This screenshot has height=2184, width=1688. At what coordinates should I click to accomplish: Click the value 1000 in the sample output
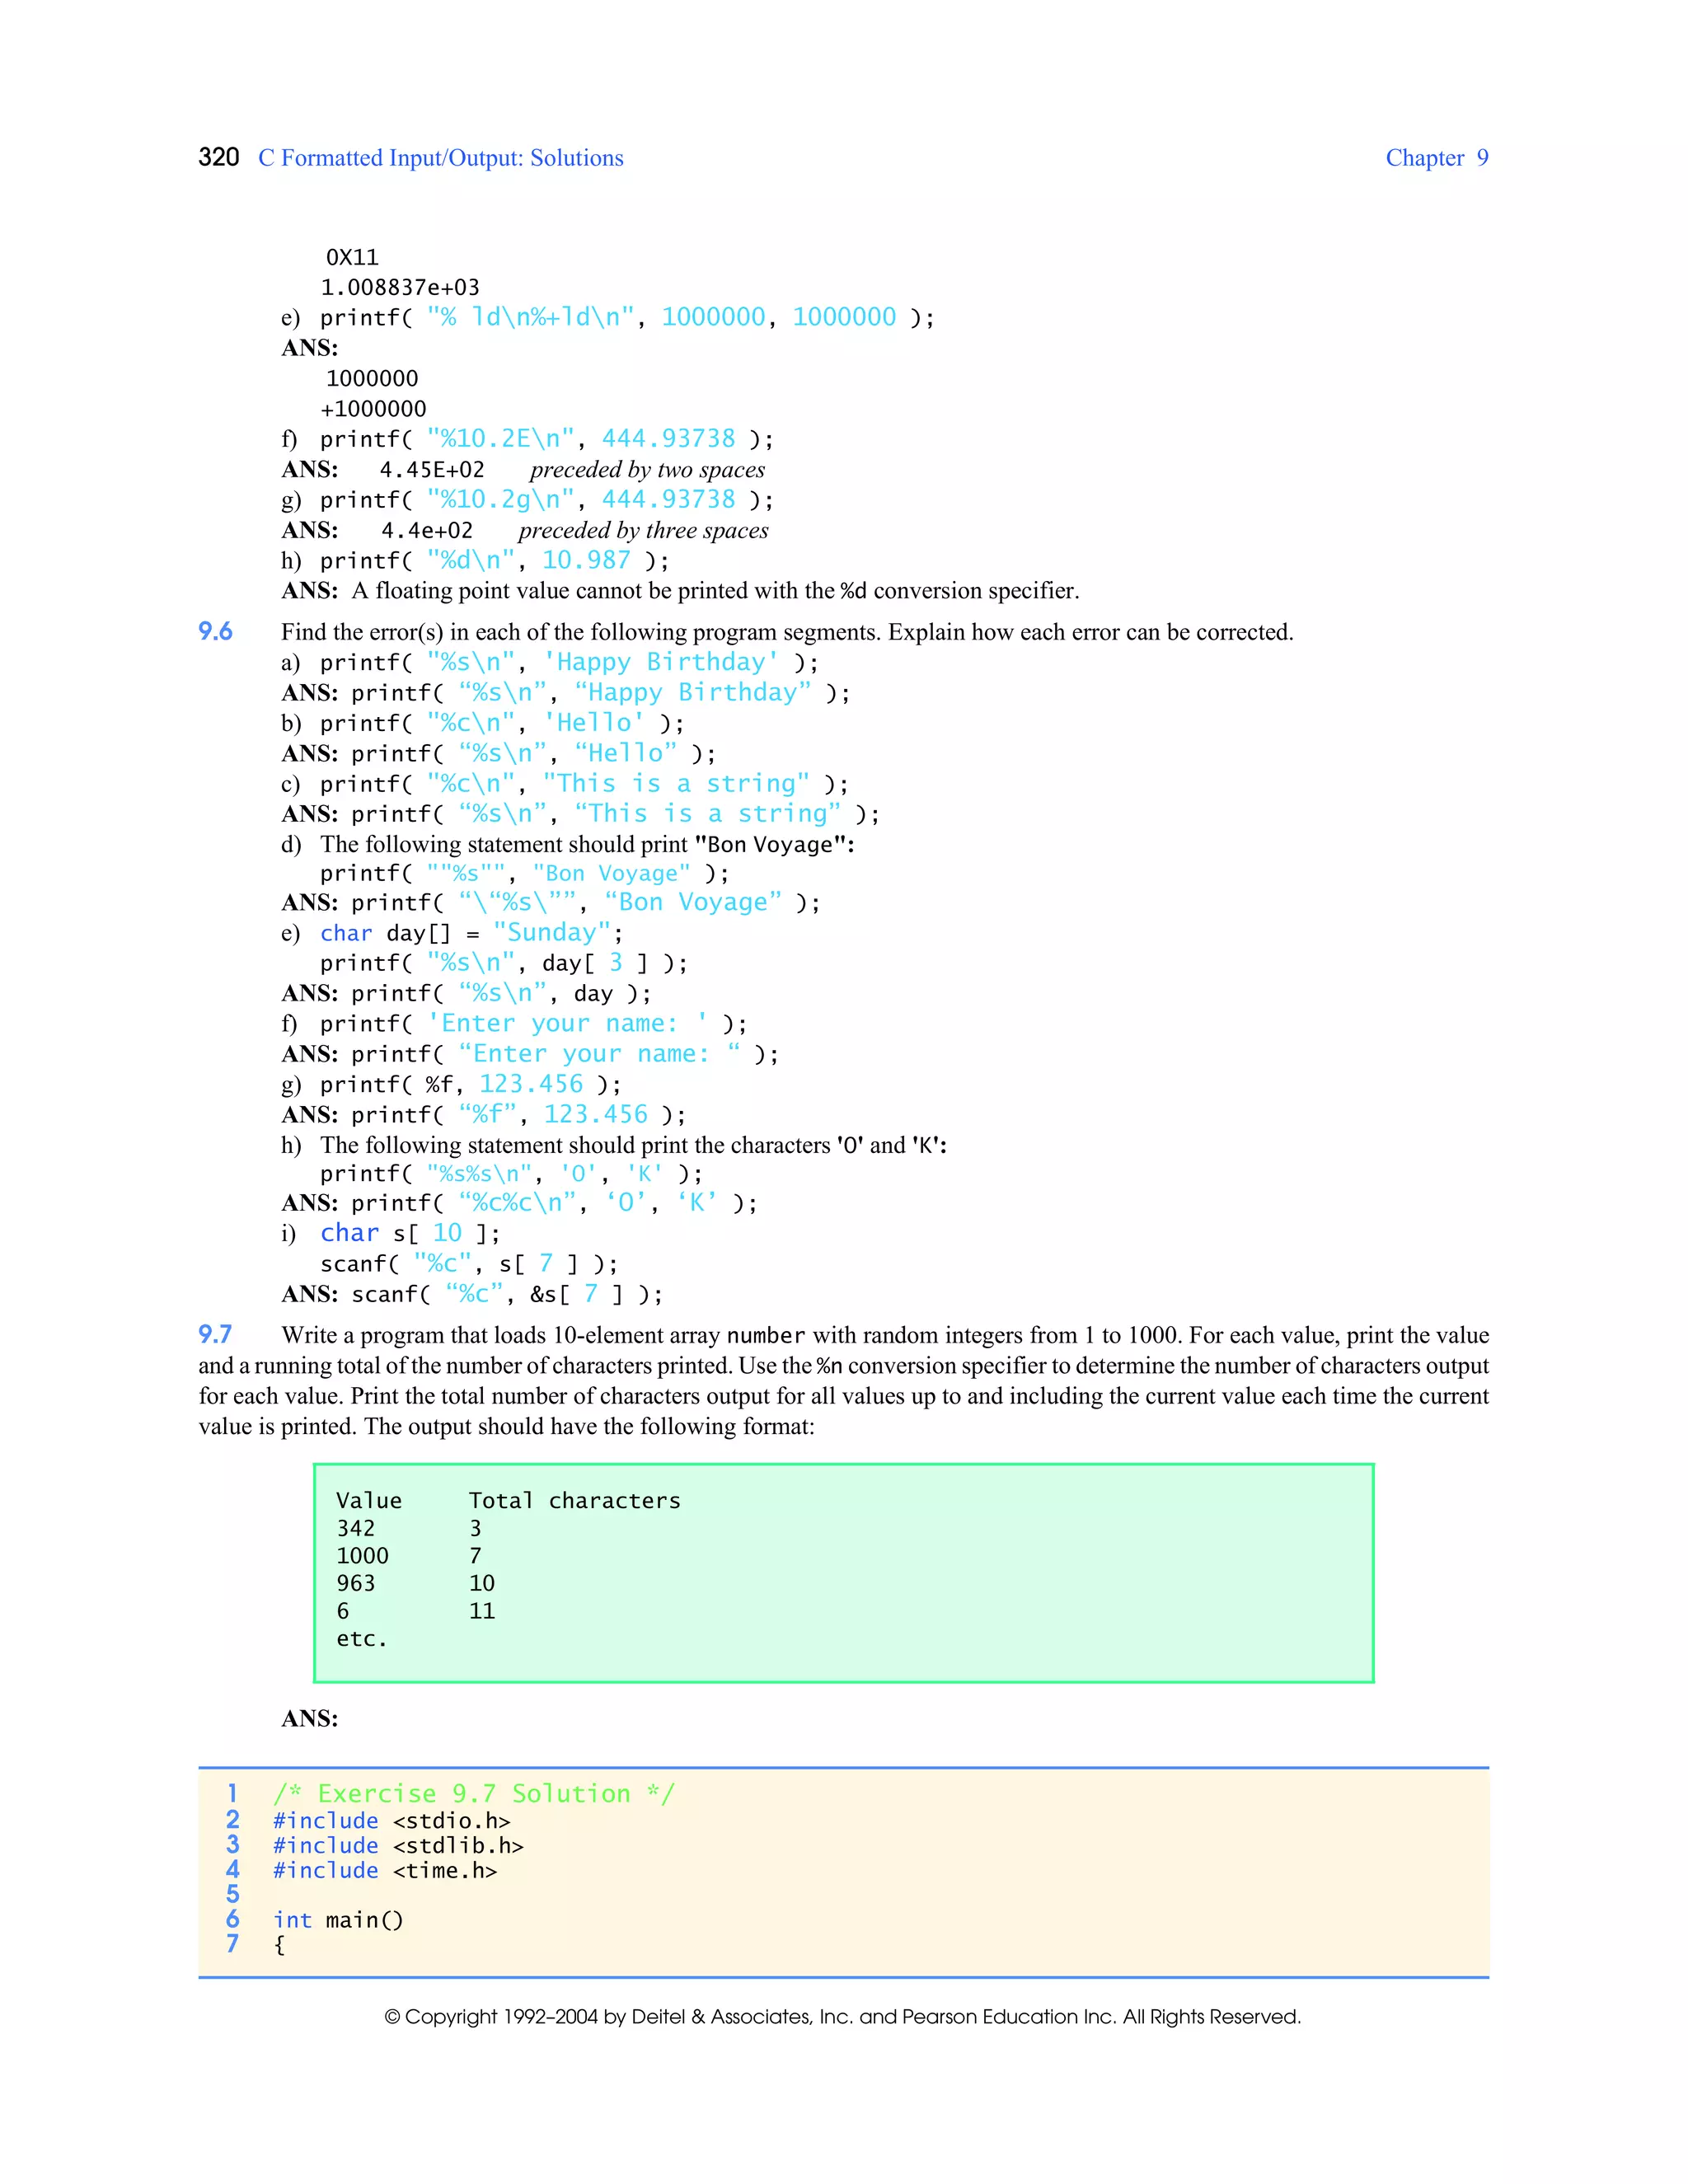tap(362, 1556)
